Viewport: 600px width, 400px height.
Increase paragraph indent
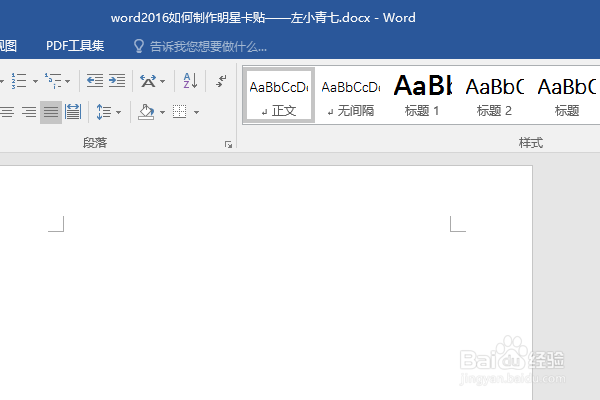(117, 81)
